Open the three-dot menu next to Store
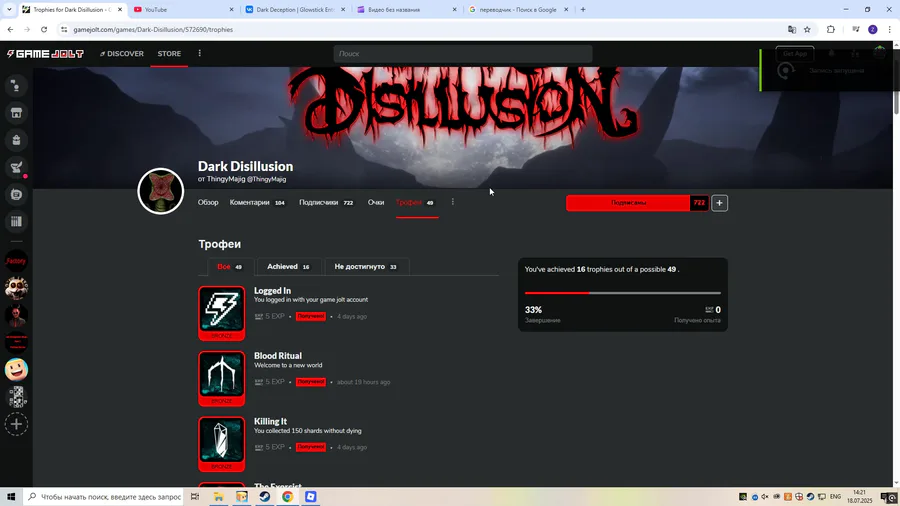Image resolution: width=900 pixels, height=506 pixels. point(200,53)
